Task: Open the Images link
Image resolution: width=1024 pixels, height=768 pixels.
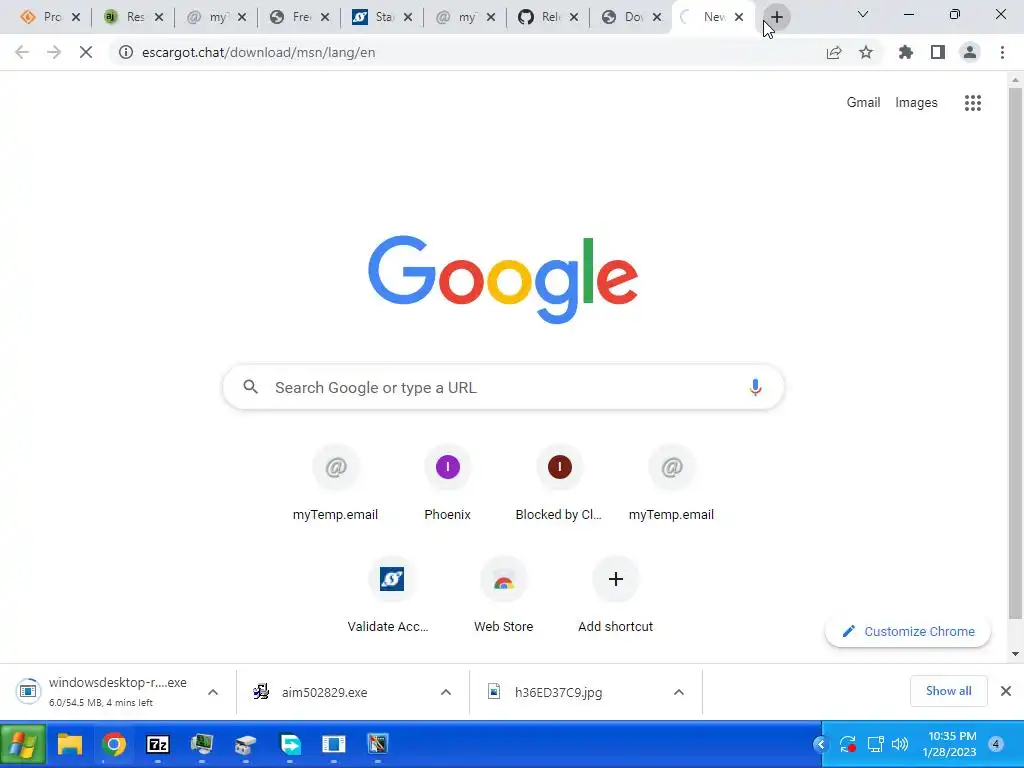Action: [916, 103]
